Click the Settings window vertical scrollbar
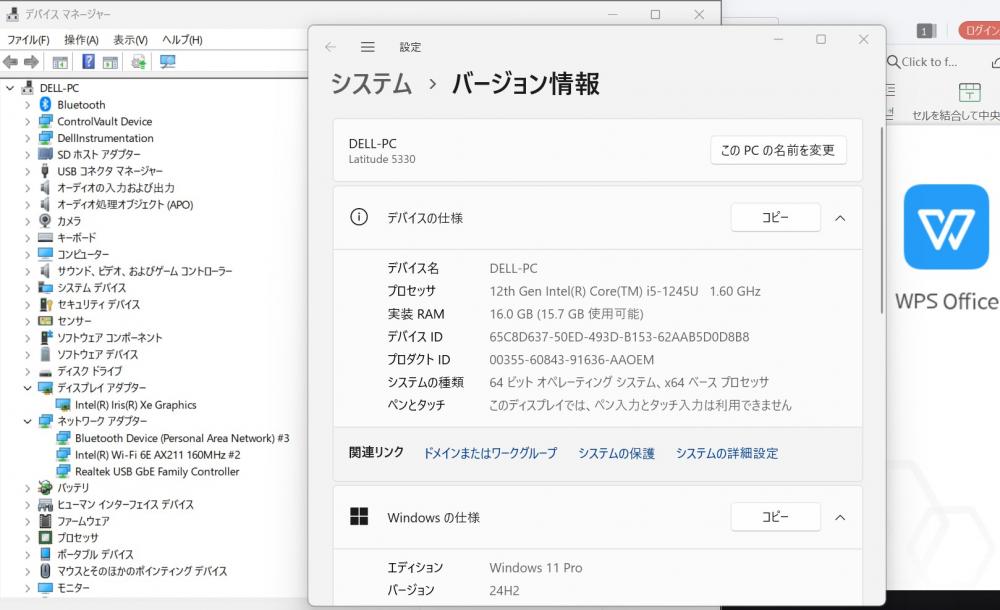Viewport: 1000px width, 610px height. click(882, 220)
